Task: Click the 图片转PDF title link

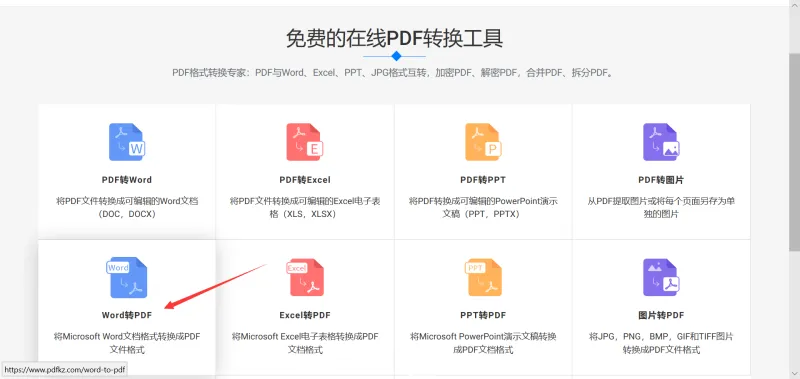Action: [661, 315]
